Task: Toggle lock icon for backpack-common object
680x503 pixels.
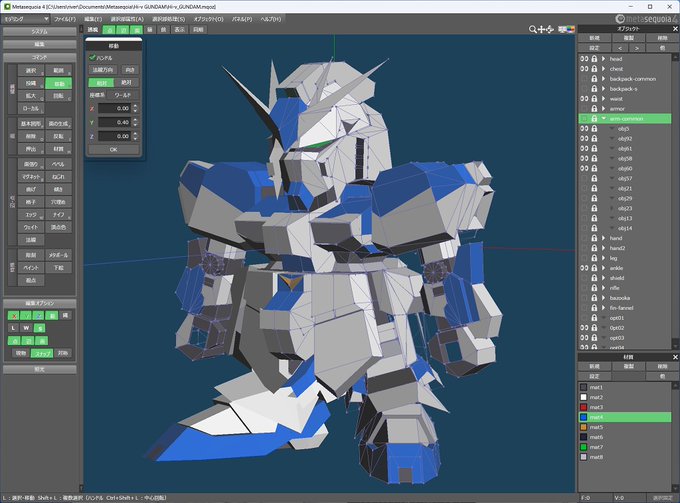Action: pyautogui.click(x=595, y=78)
